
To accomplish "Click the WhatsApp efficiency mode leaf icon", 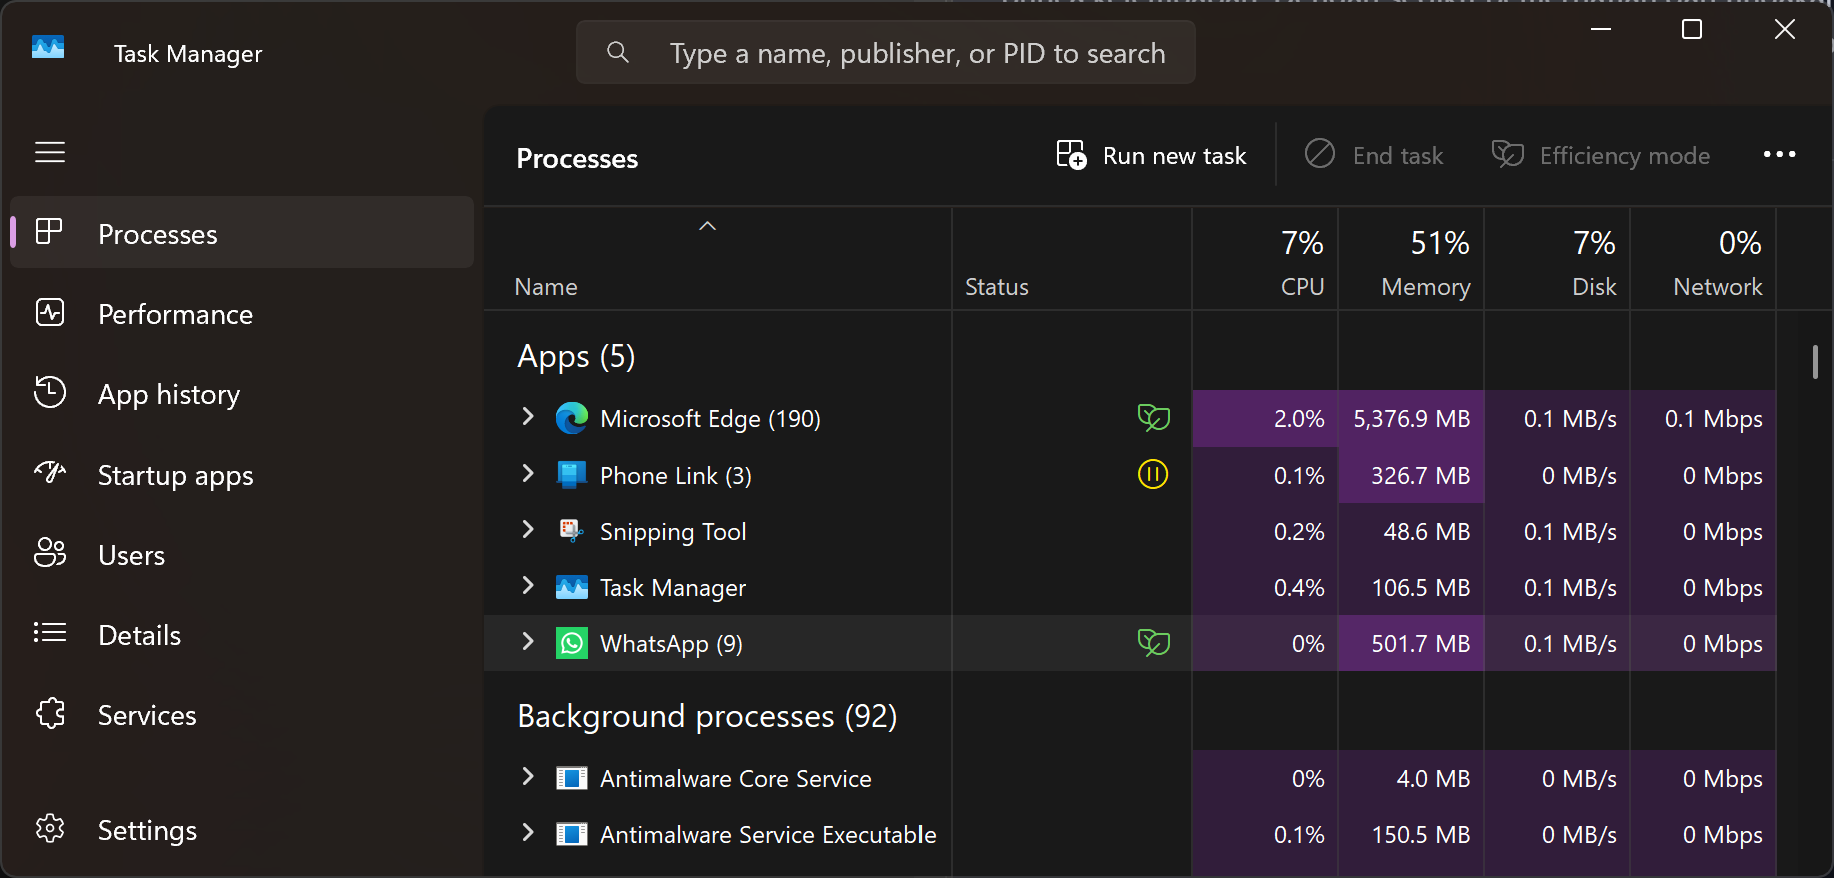I will [x=1153, y=643].
